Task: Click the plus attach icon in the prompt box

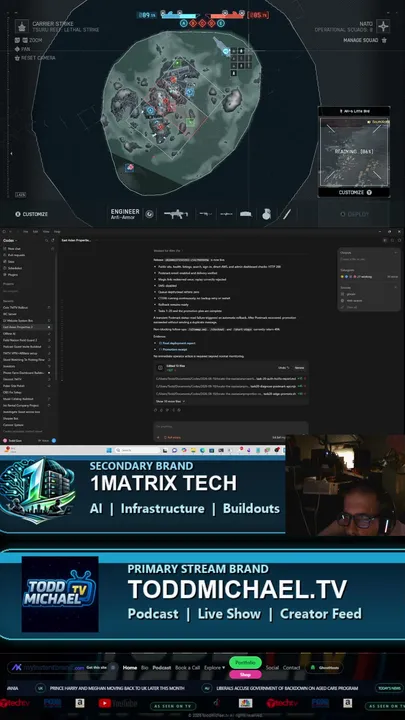Action: tap(158, 438)
